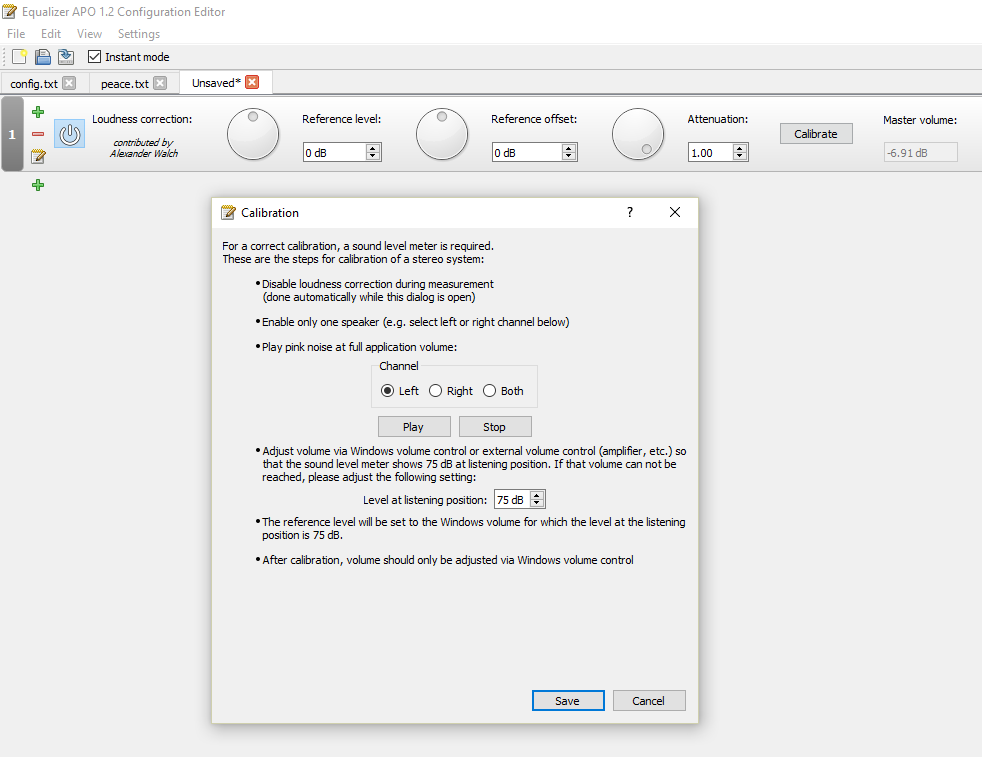
Task: Click the Attenuation dial
Action: (638, 134)
